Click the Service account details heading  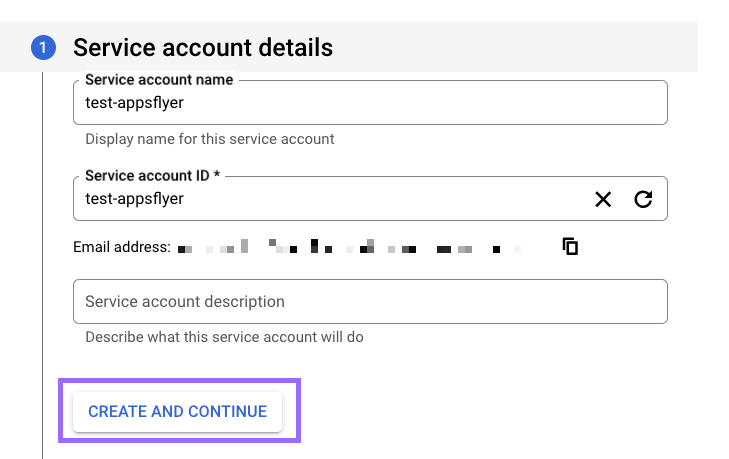pos(203,47)
